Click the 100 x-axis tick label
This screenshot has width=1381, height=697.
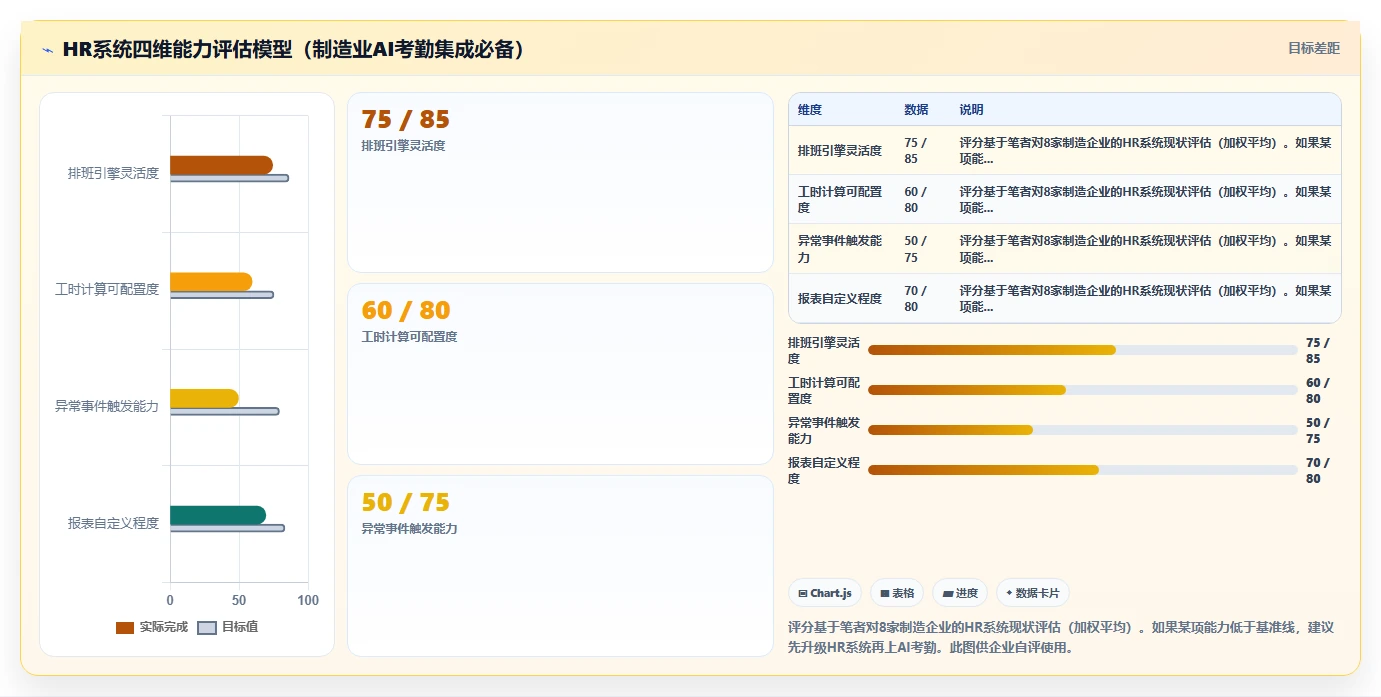(308, 600)
